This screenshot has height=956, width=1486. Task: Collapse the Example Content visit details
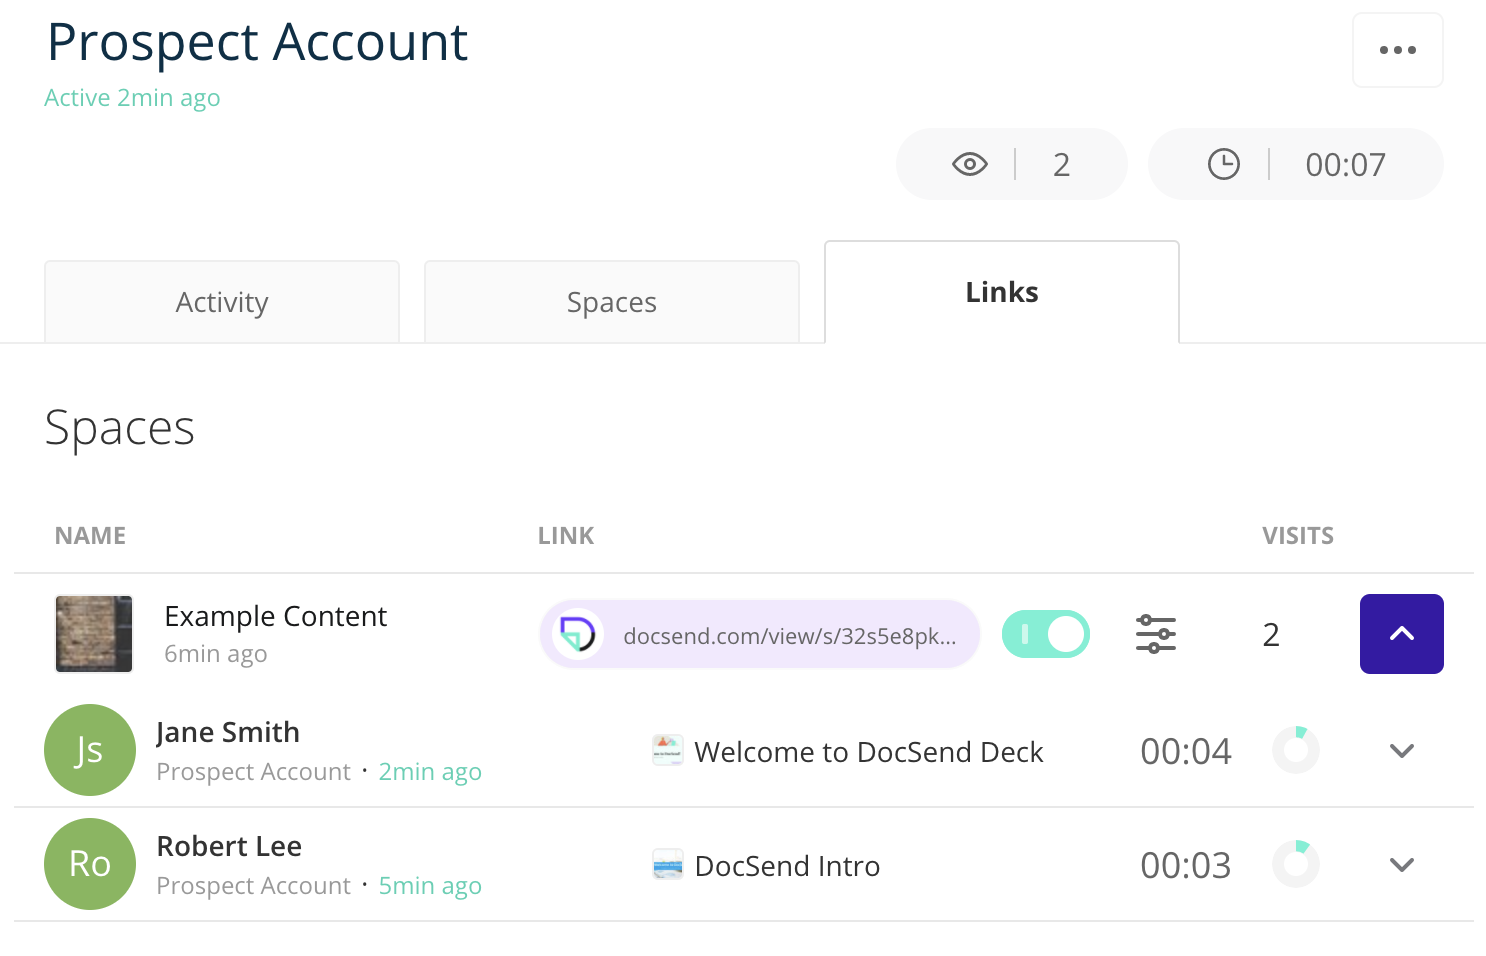1401,634
